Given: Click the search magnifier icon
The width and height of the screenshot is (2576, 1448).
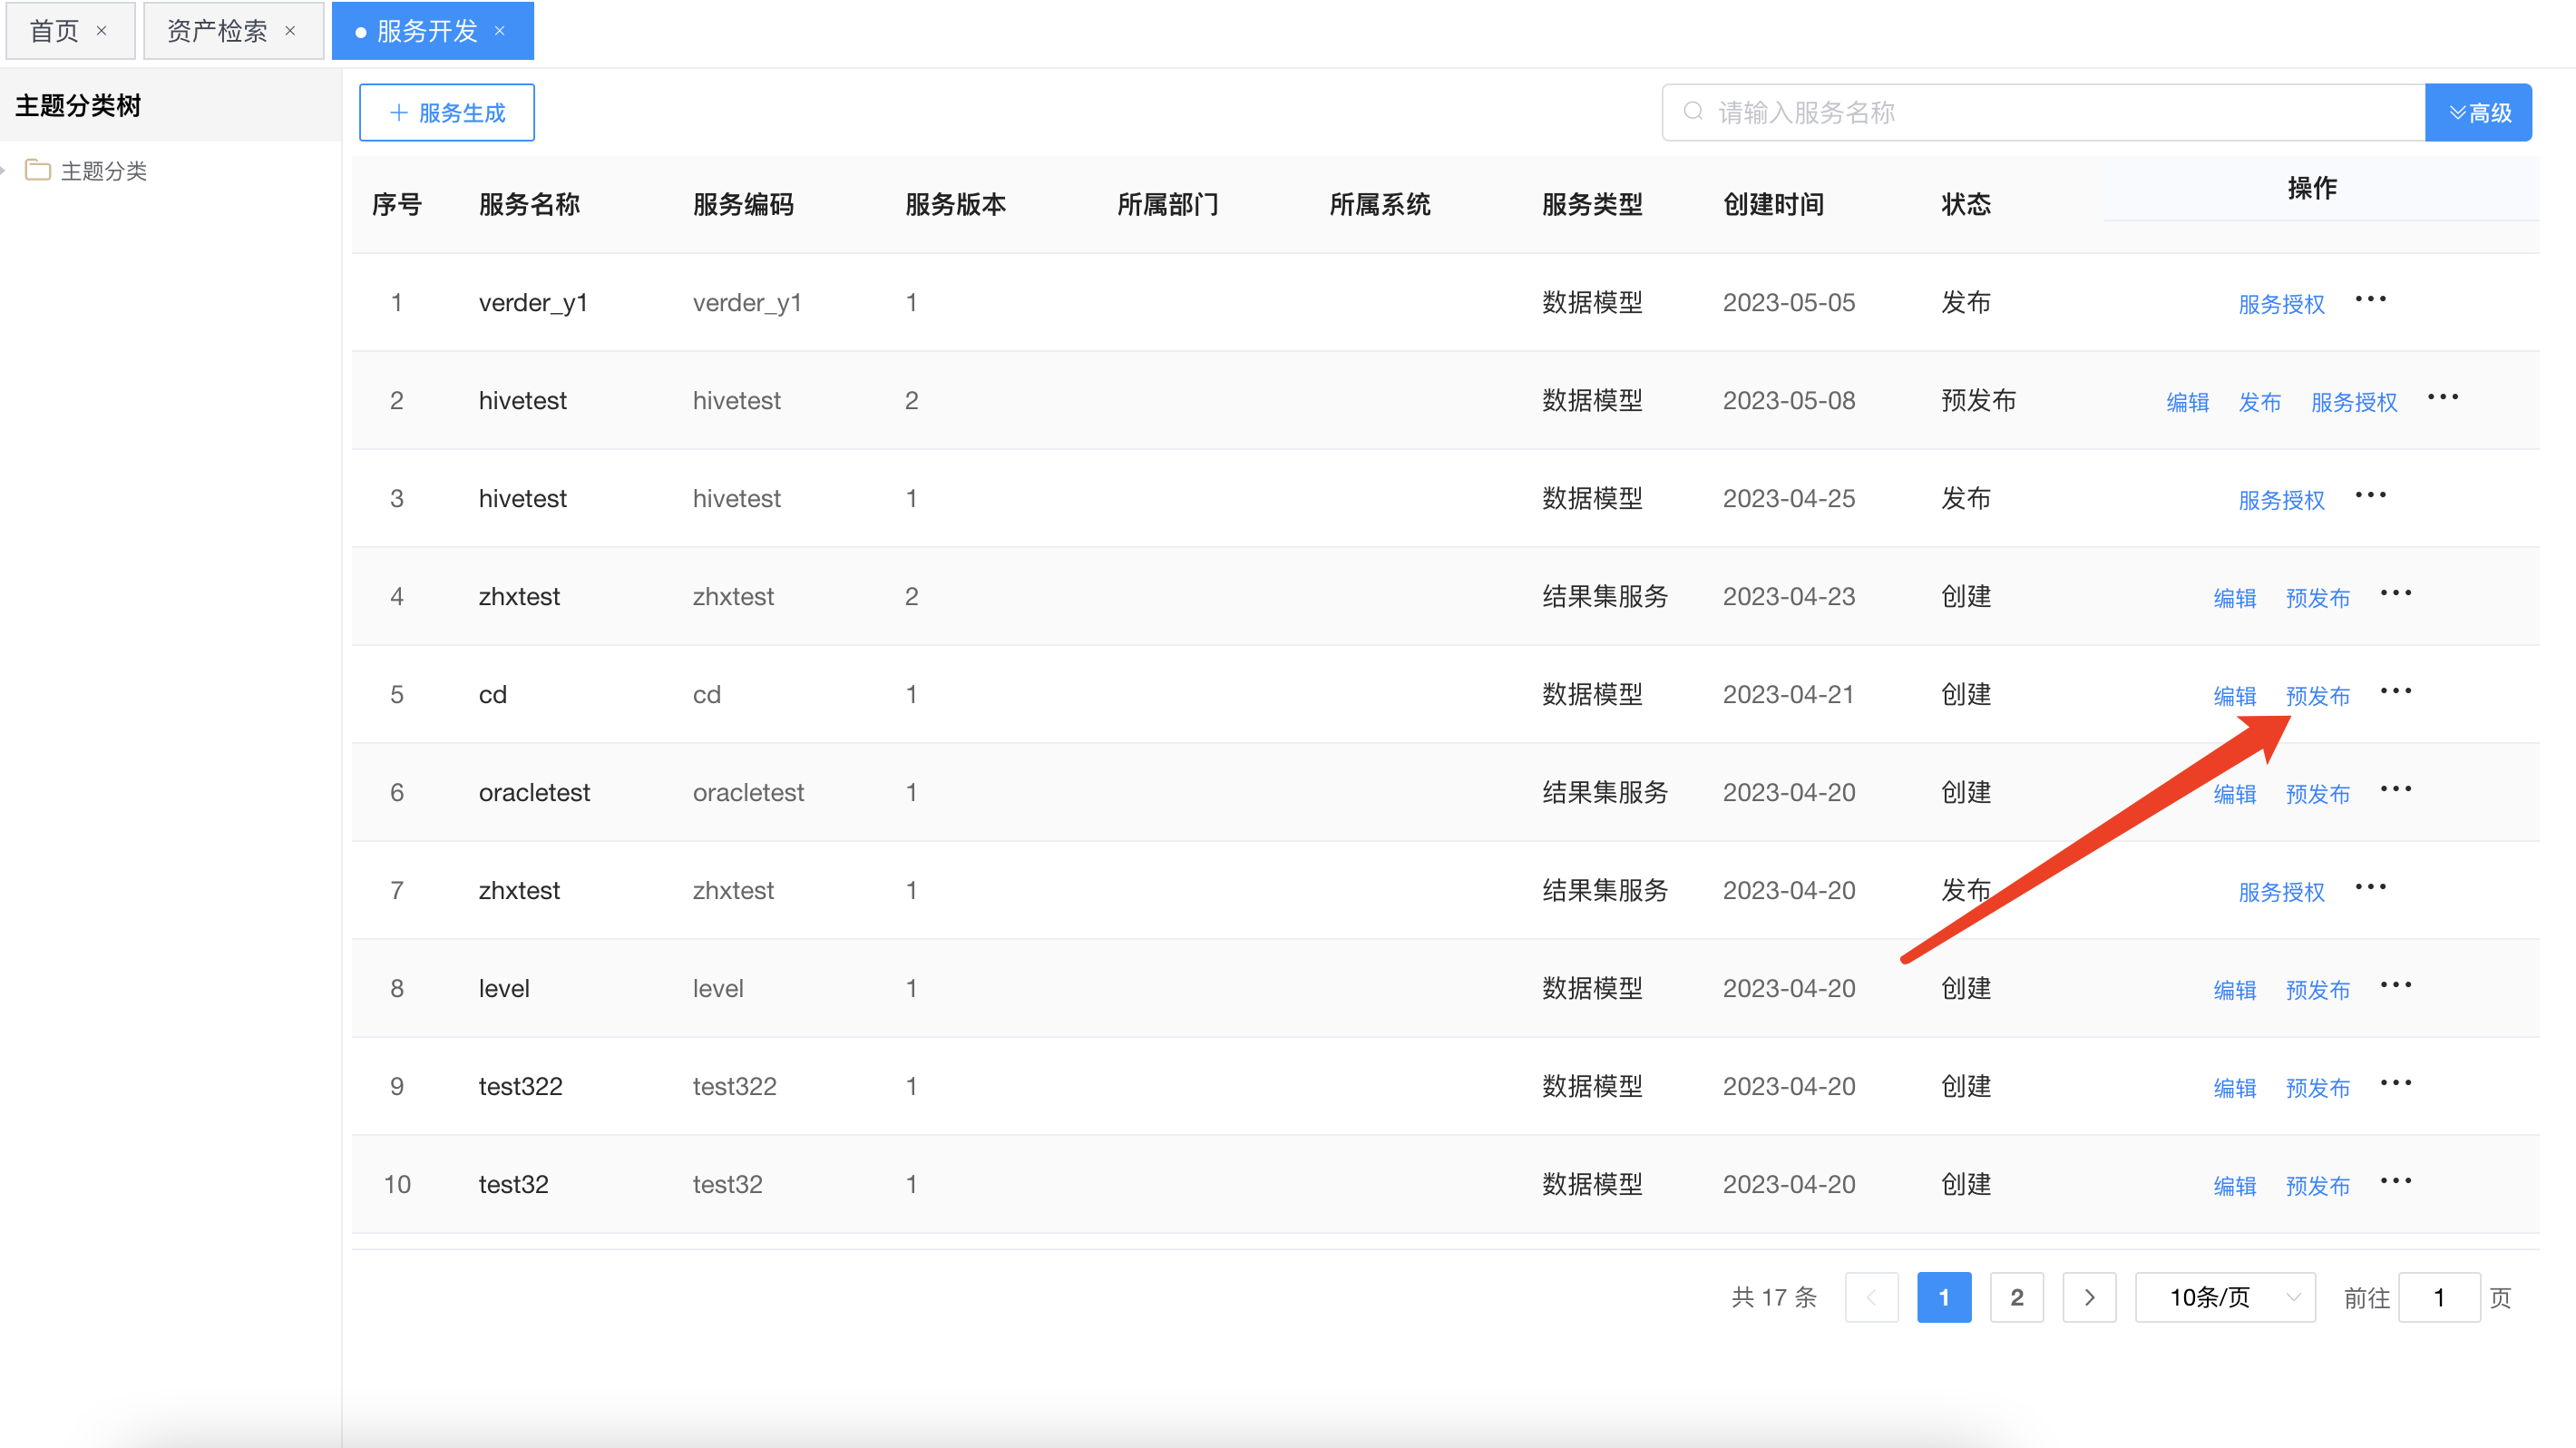Looking at the screenshot, I should (x=1692, y=111).
